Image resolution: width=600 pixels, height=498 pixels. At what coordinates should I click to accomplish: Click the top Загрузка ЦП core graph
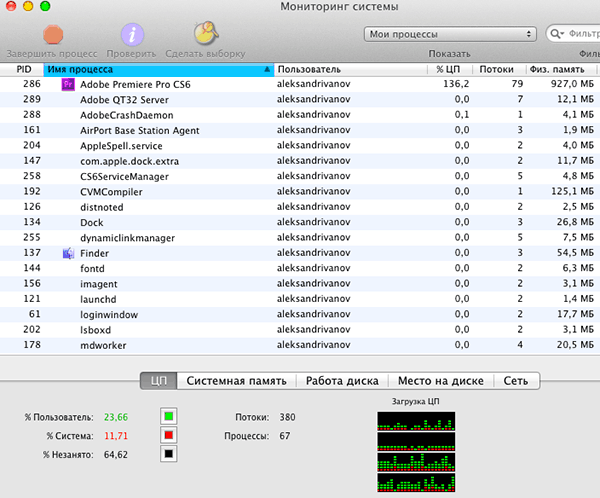click(x=416, y=421)
